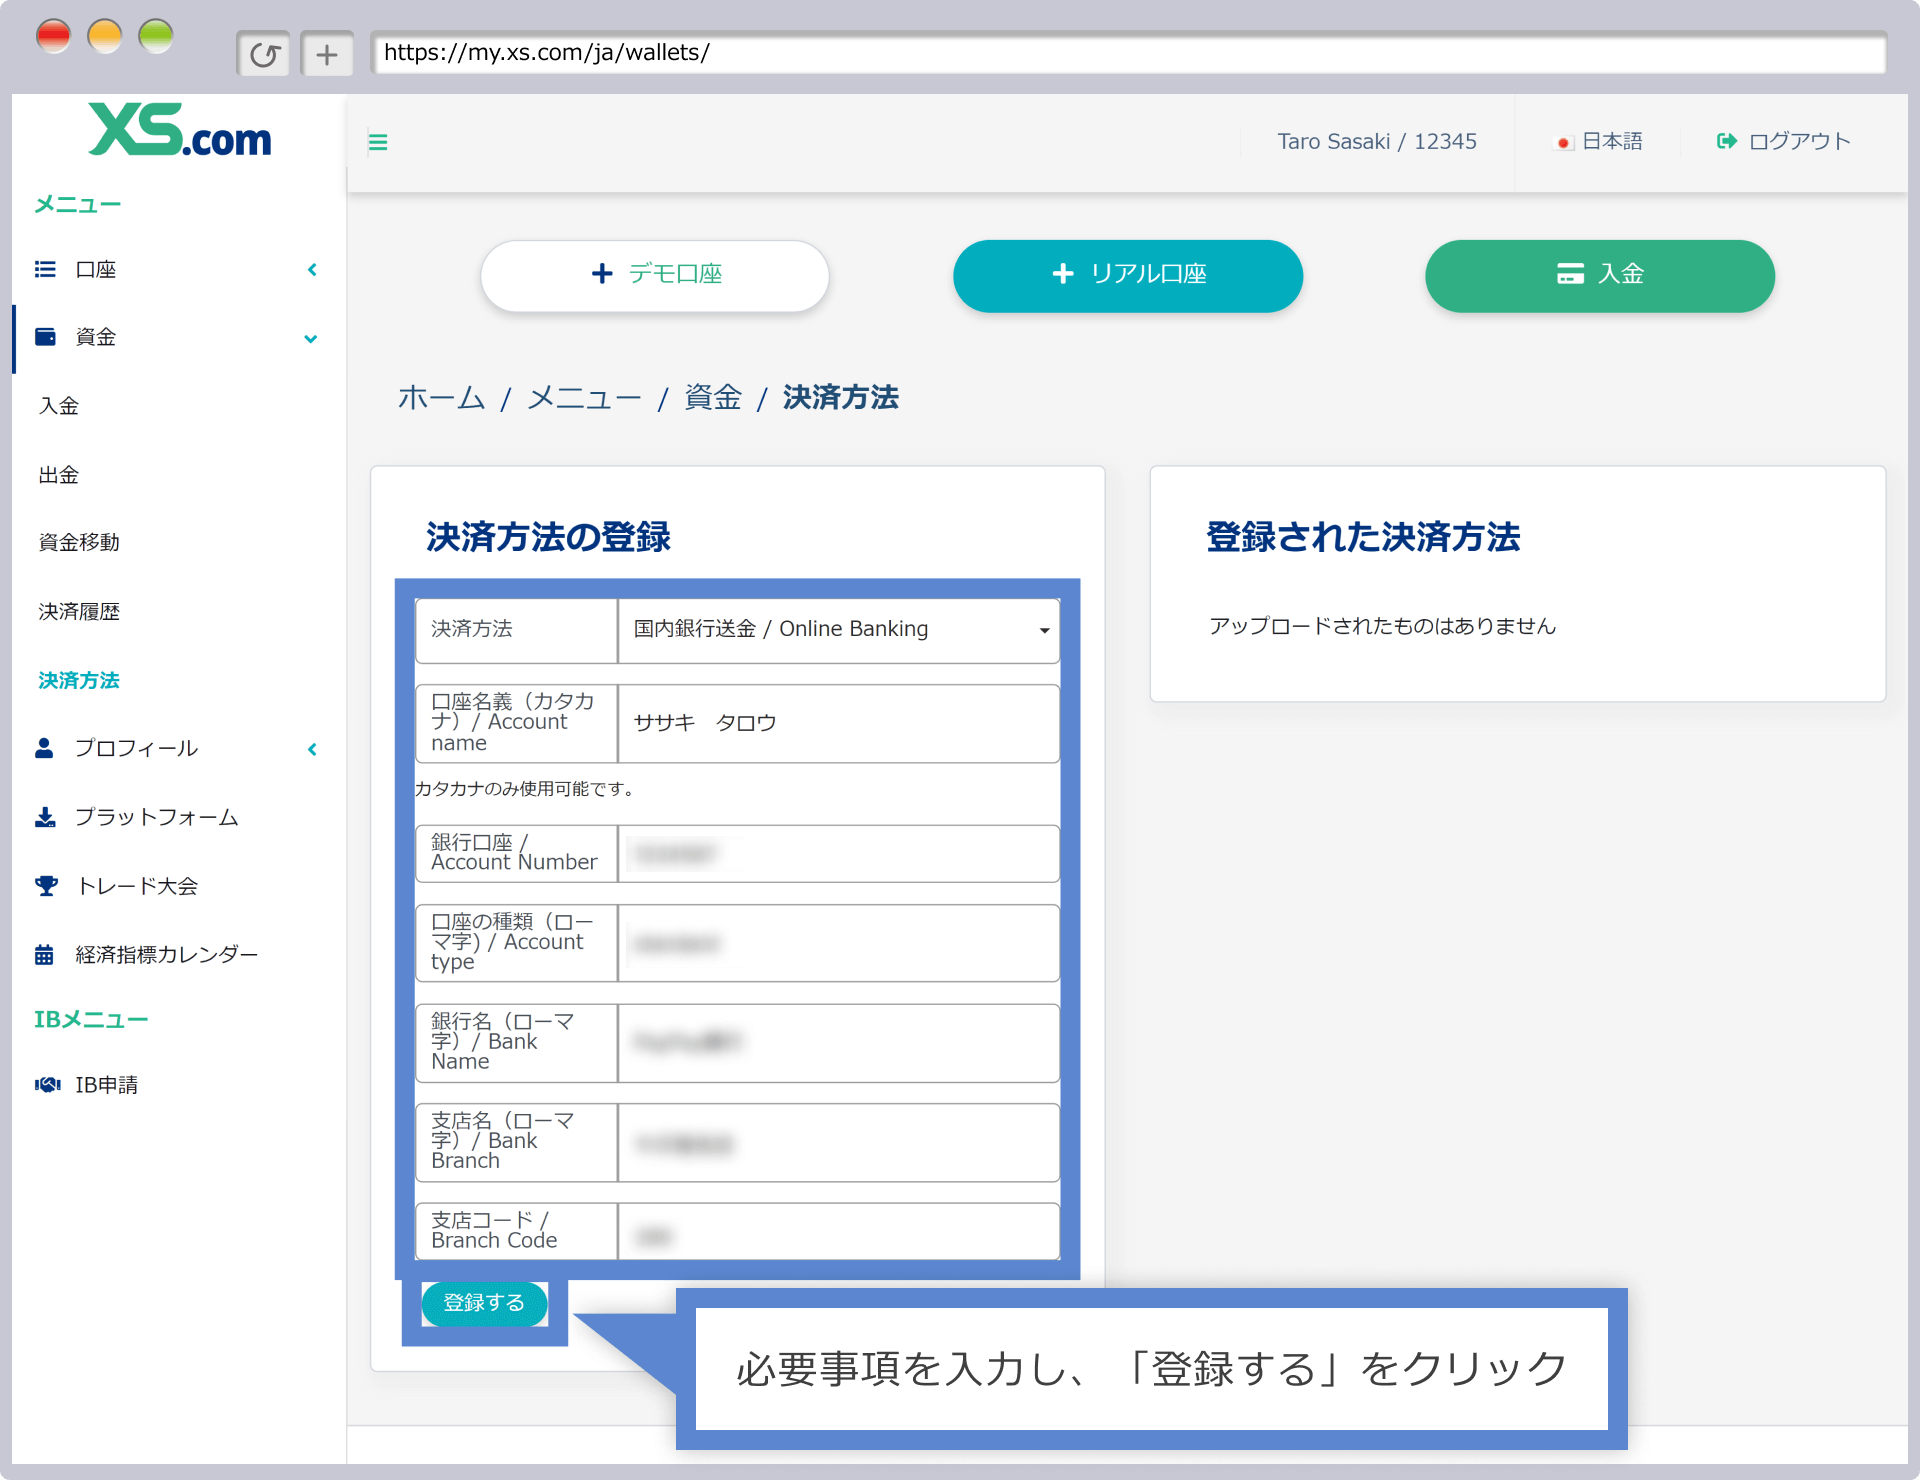
Task: Click the プラットフォーム download icon
Action: [x=45, y=817]
